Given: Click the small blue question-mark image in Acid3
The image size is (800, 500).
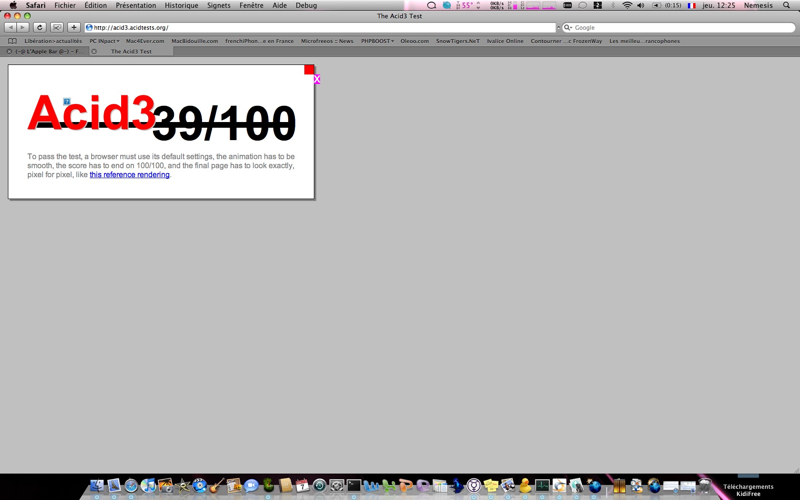Looking at the screenshot, I should [x=67, y=102].
